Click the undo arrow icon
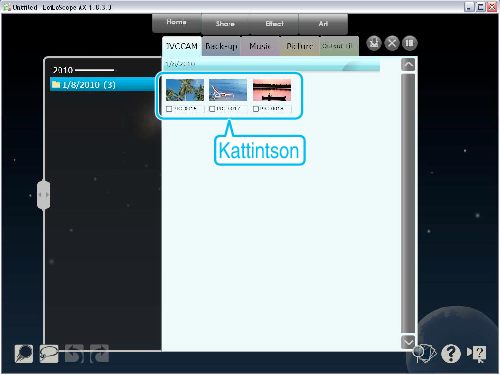The width and height of the screenshot is (500, 375). click(x=74, y=353)
